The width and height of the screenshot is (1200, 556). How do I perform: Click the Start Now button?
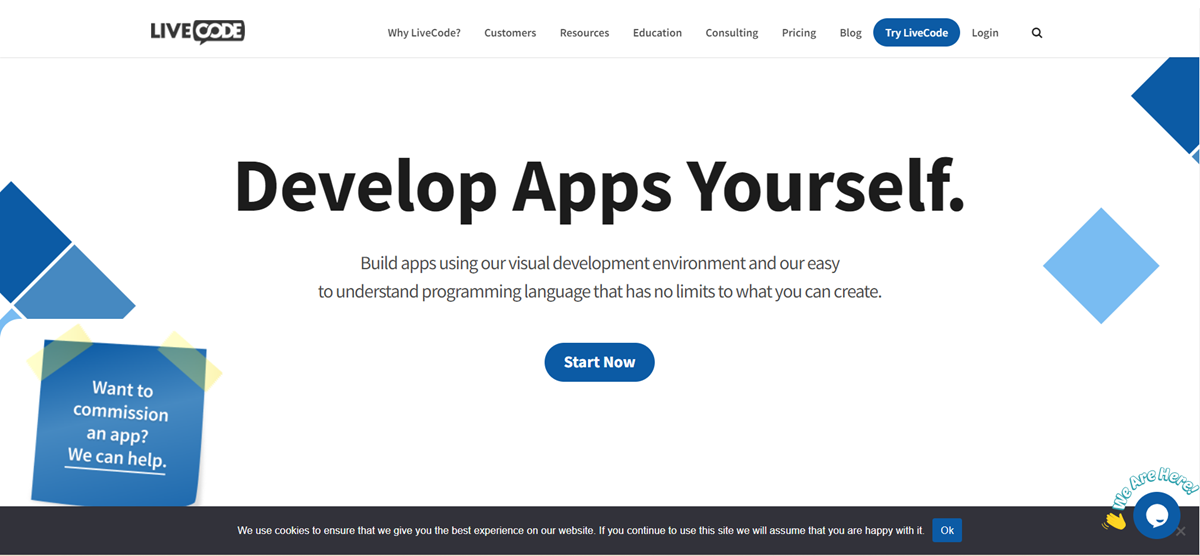coord(599,362)
